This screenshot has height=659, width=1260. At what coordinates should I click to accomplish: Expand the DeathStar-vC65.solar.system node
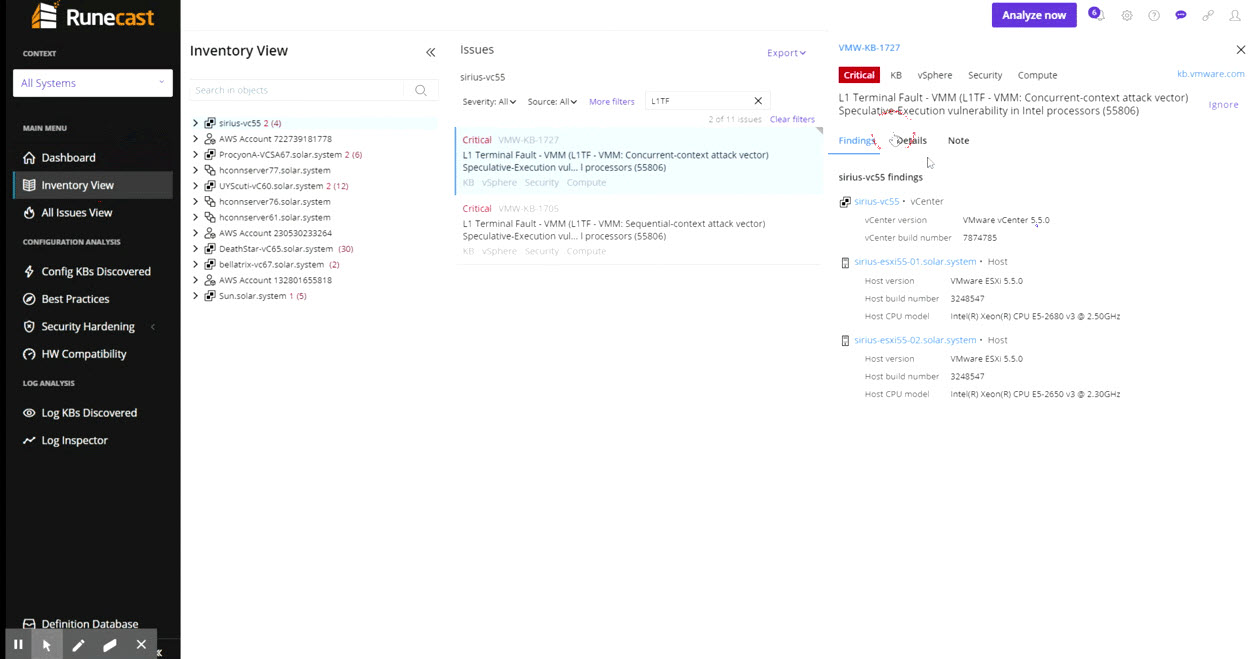(196, 249)
